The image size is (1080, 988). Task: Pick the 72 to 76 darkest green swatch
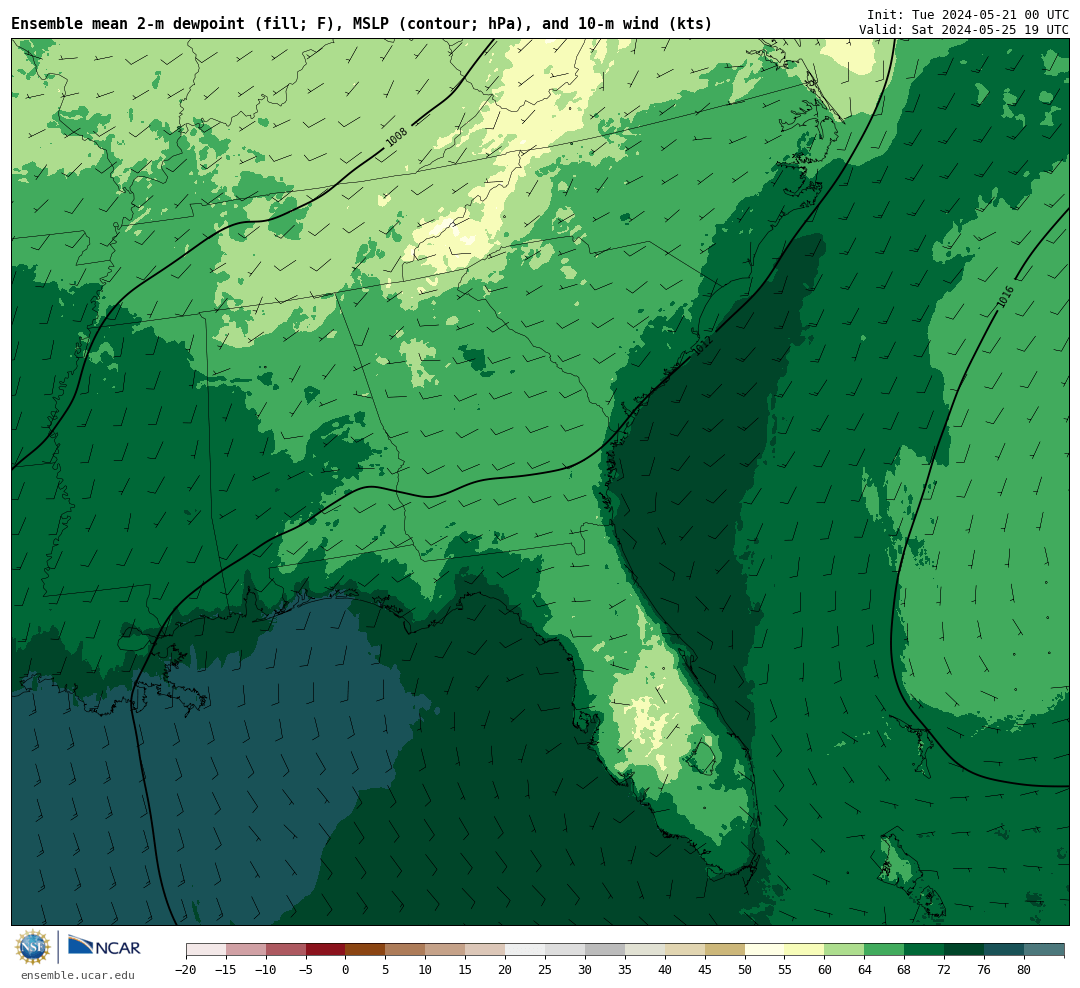click(x=964, y=950)
